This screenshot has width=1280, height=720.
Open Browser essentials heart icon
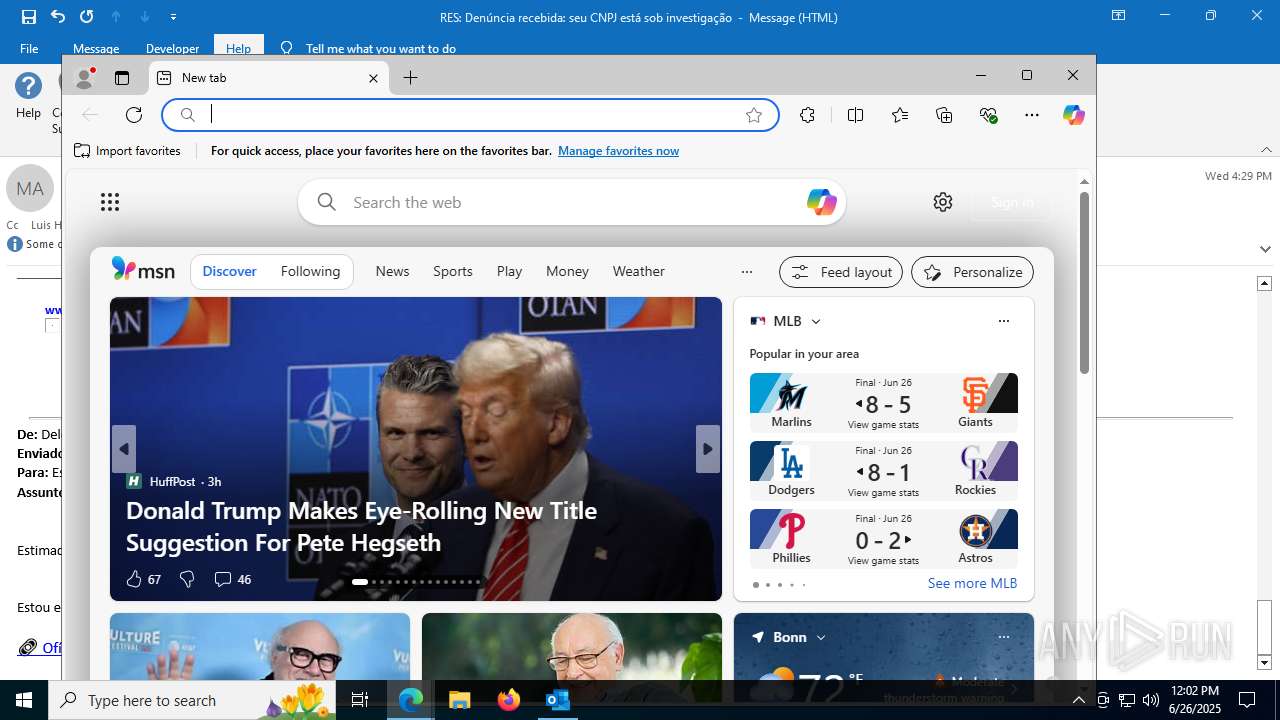pyautogui.click(x=989, y=115)
